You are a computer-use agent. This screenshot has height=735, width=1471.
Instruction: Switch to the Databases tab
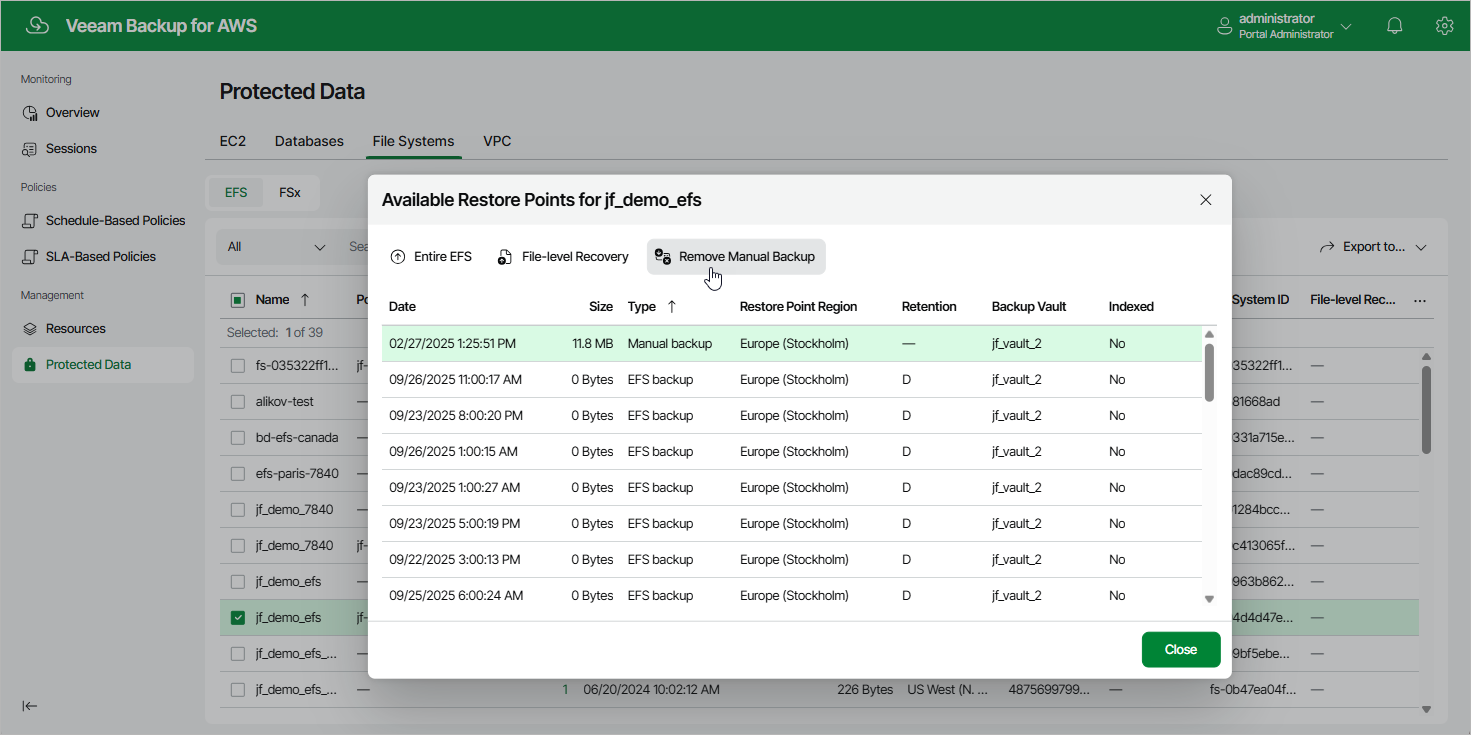click(x=309, y=142)
